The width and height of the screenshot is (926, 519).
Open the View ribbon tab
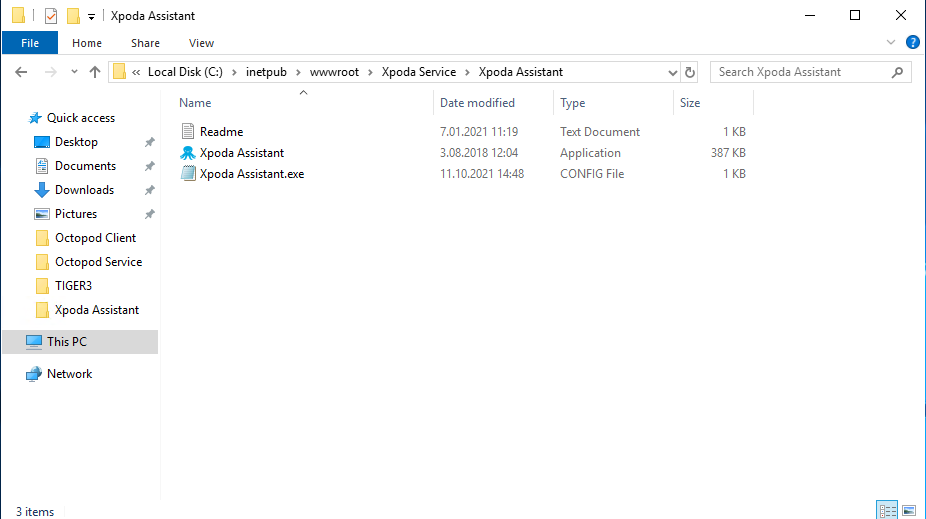[201, 43]
